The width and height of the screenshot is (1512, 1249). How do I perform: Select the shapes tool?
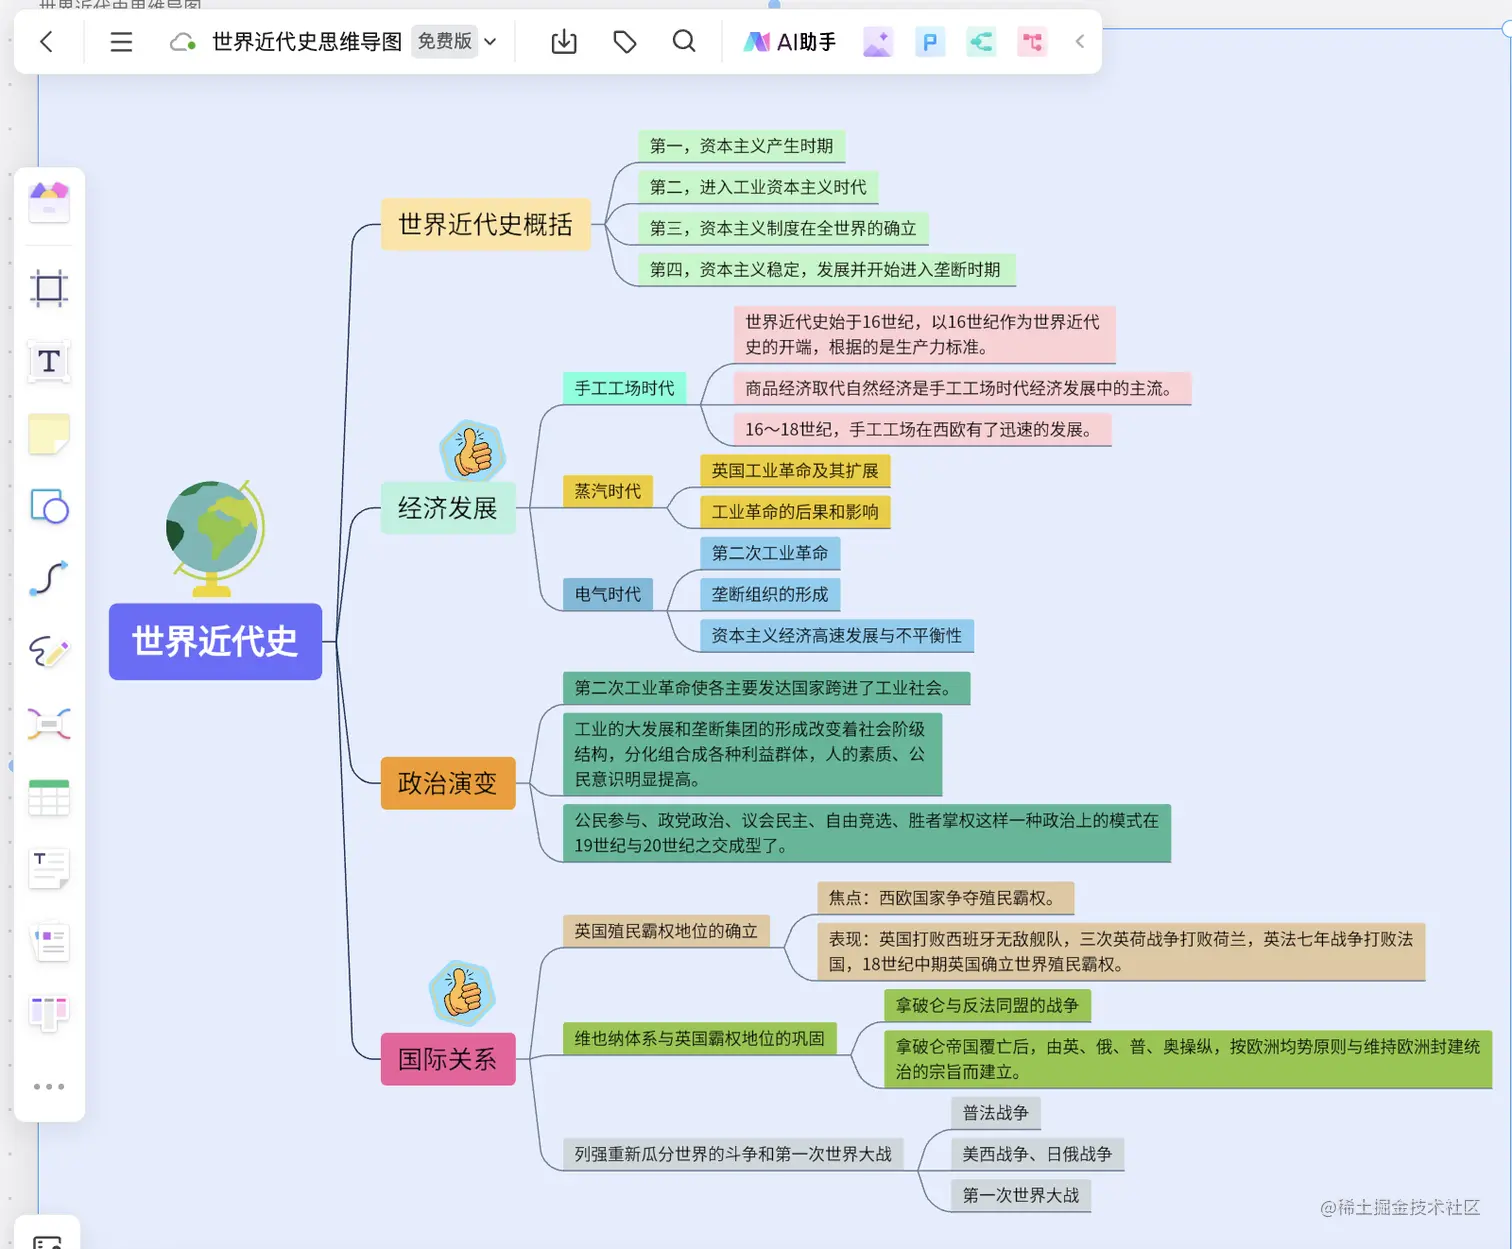click(49, 508)
